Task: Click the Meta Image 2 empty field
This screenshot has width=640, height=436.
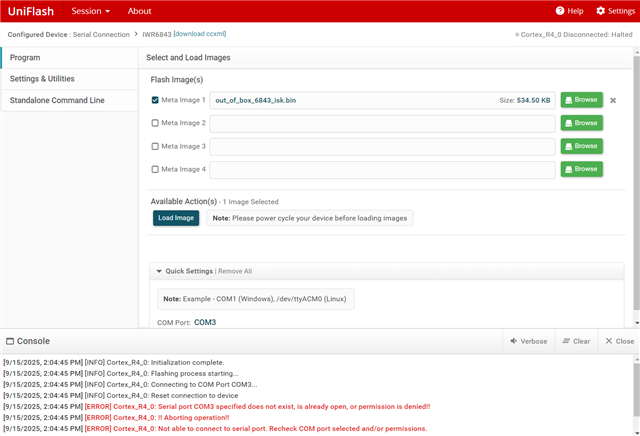Action: tap(382, 123)
